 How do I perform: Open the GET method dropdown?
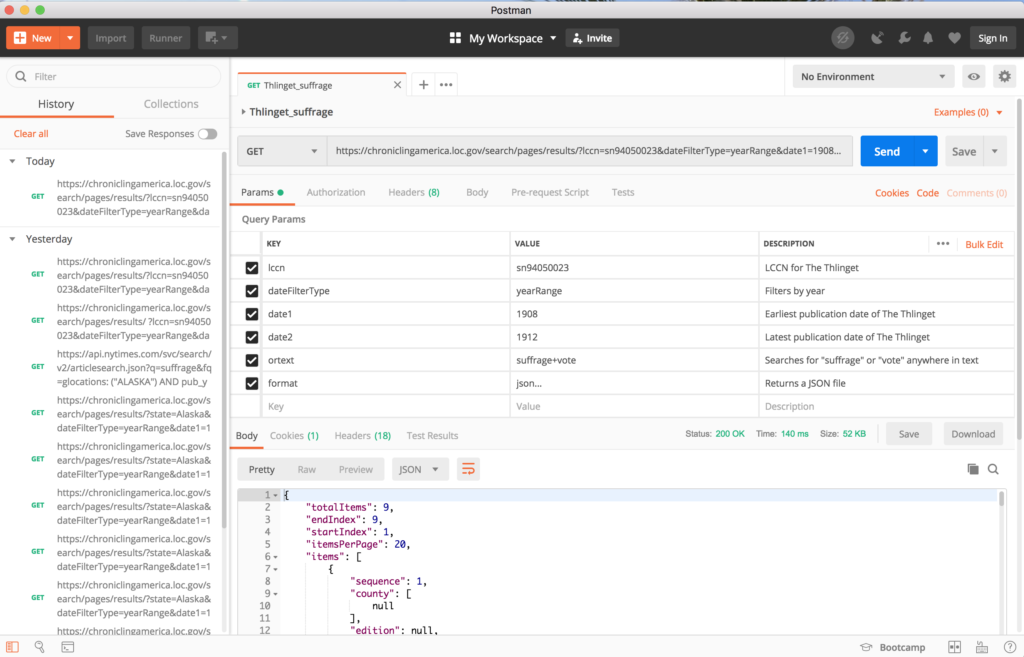click(x=281, y=151)
